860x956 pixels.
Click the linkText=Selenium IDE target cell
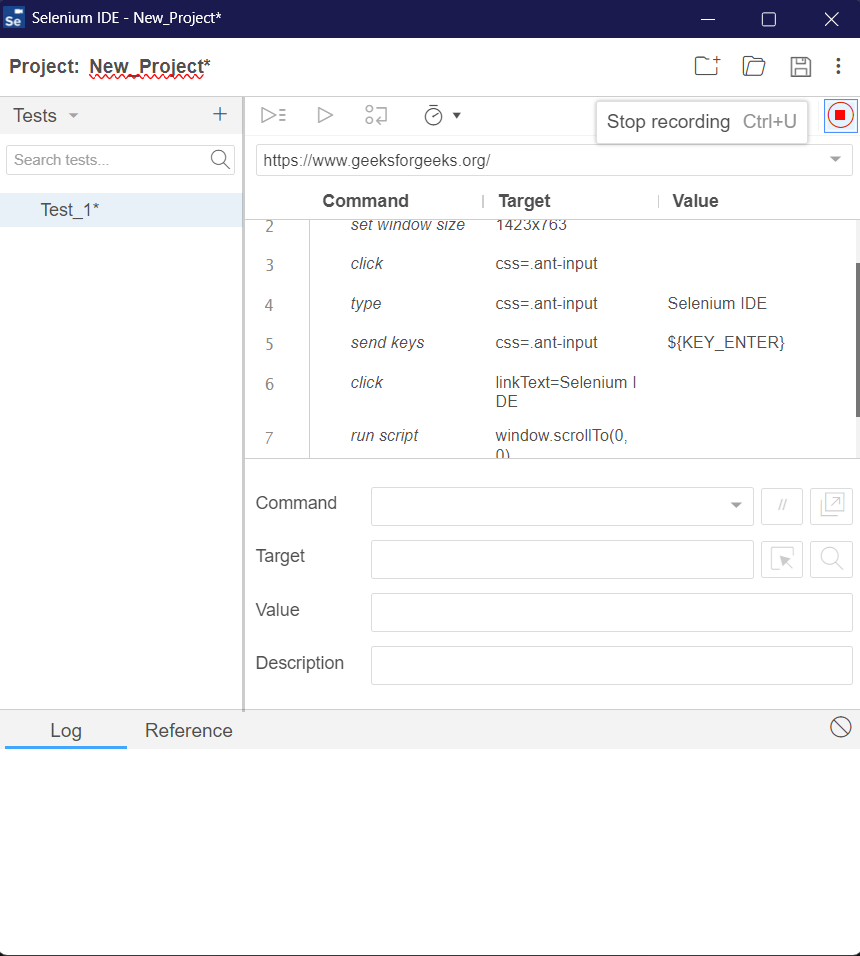coord(566,391)
